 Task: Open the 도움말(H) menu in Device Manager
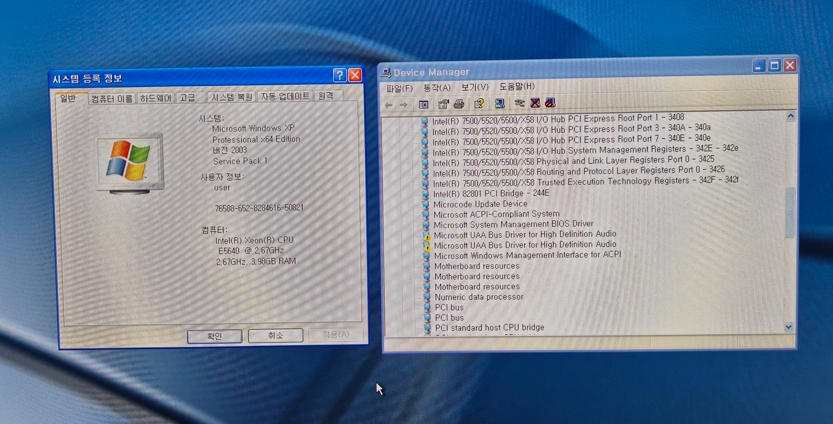pyautogui.click(x=516, y=86)
